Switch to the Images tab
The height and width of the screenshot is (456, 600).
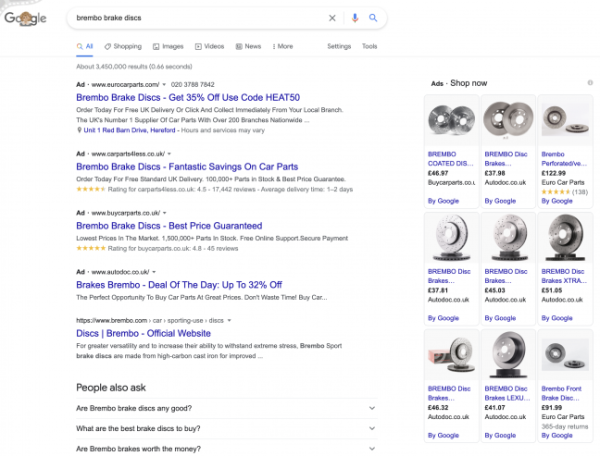pyautogui.click(x=168, y=46)
